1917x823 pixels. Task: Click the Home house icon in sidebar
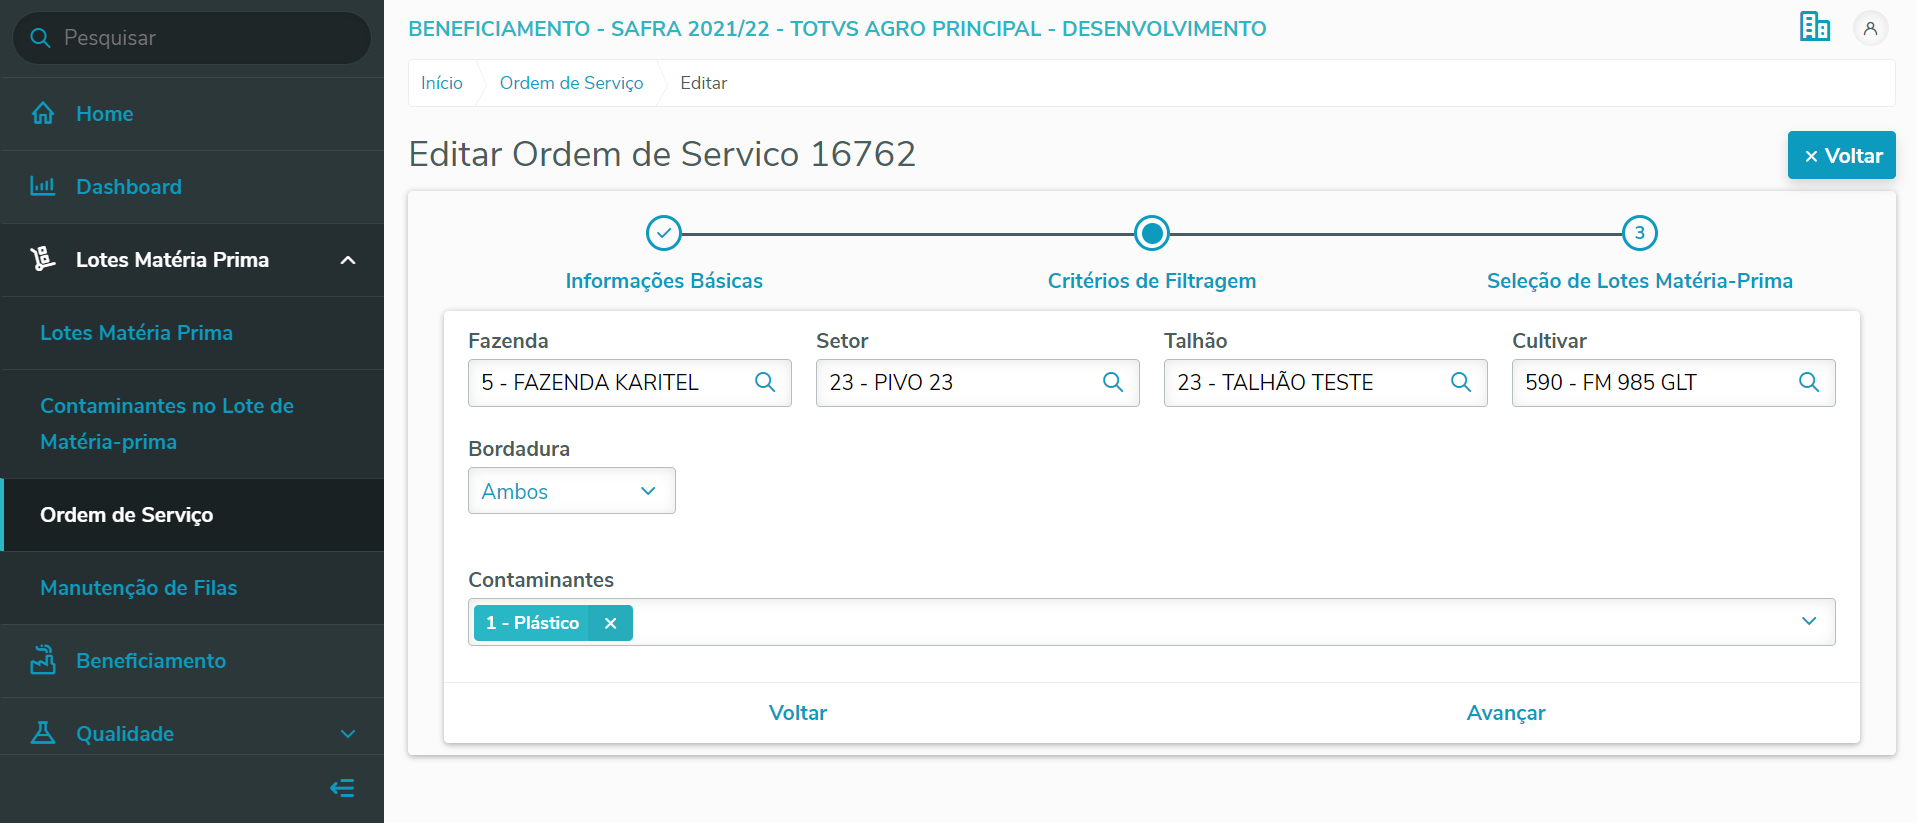pyautogui.click(x=43, y=114)
